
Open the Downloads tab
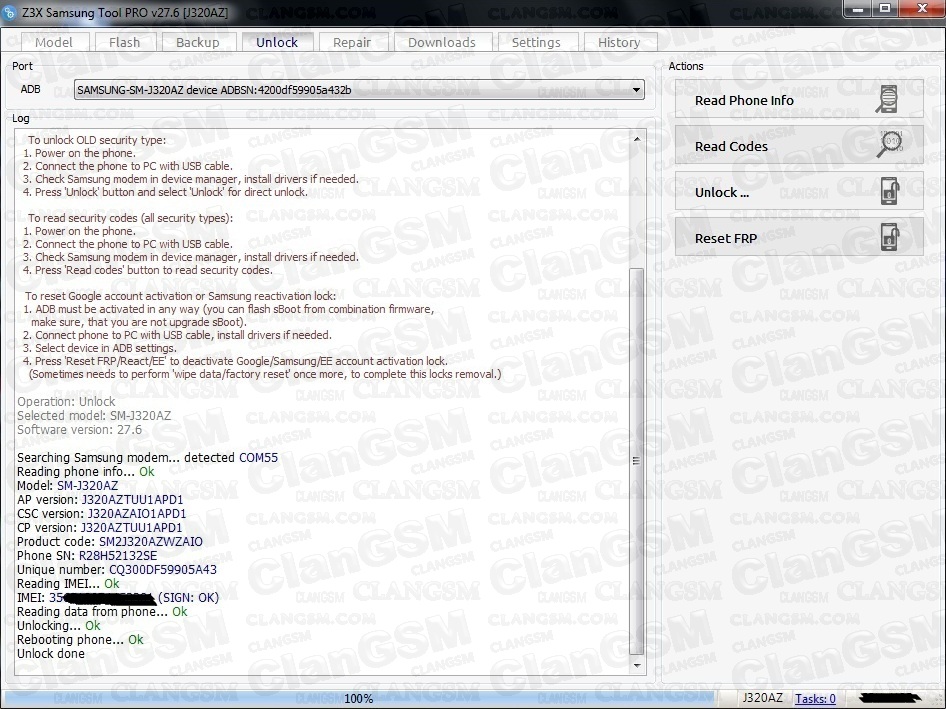442,42
